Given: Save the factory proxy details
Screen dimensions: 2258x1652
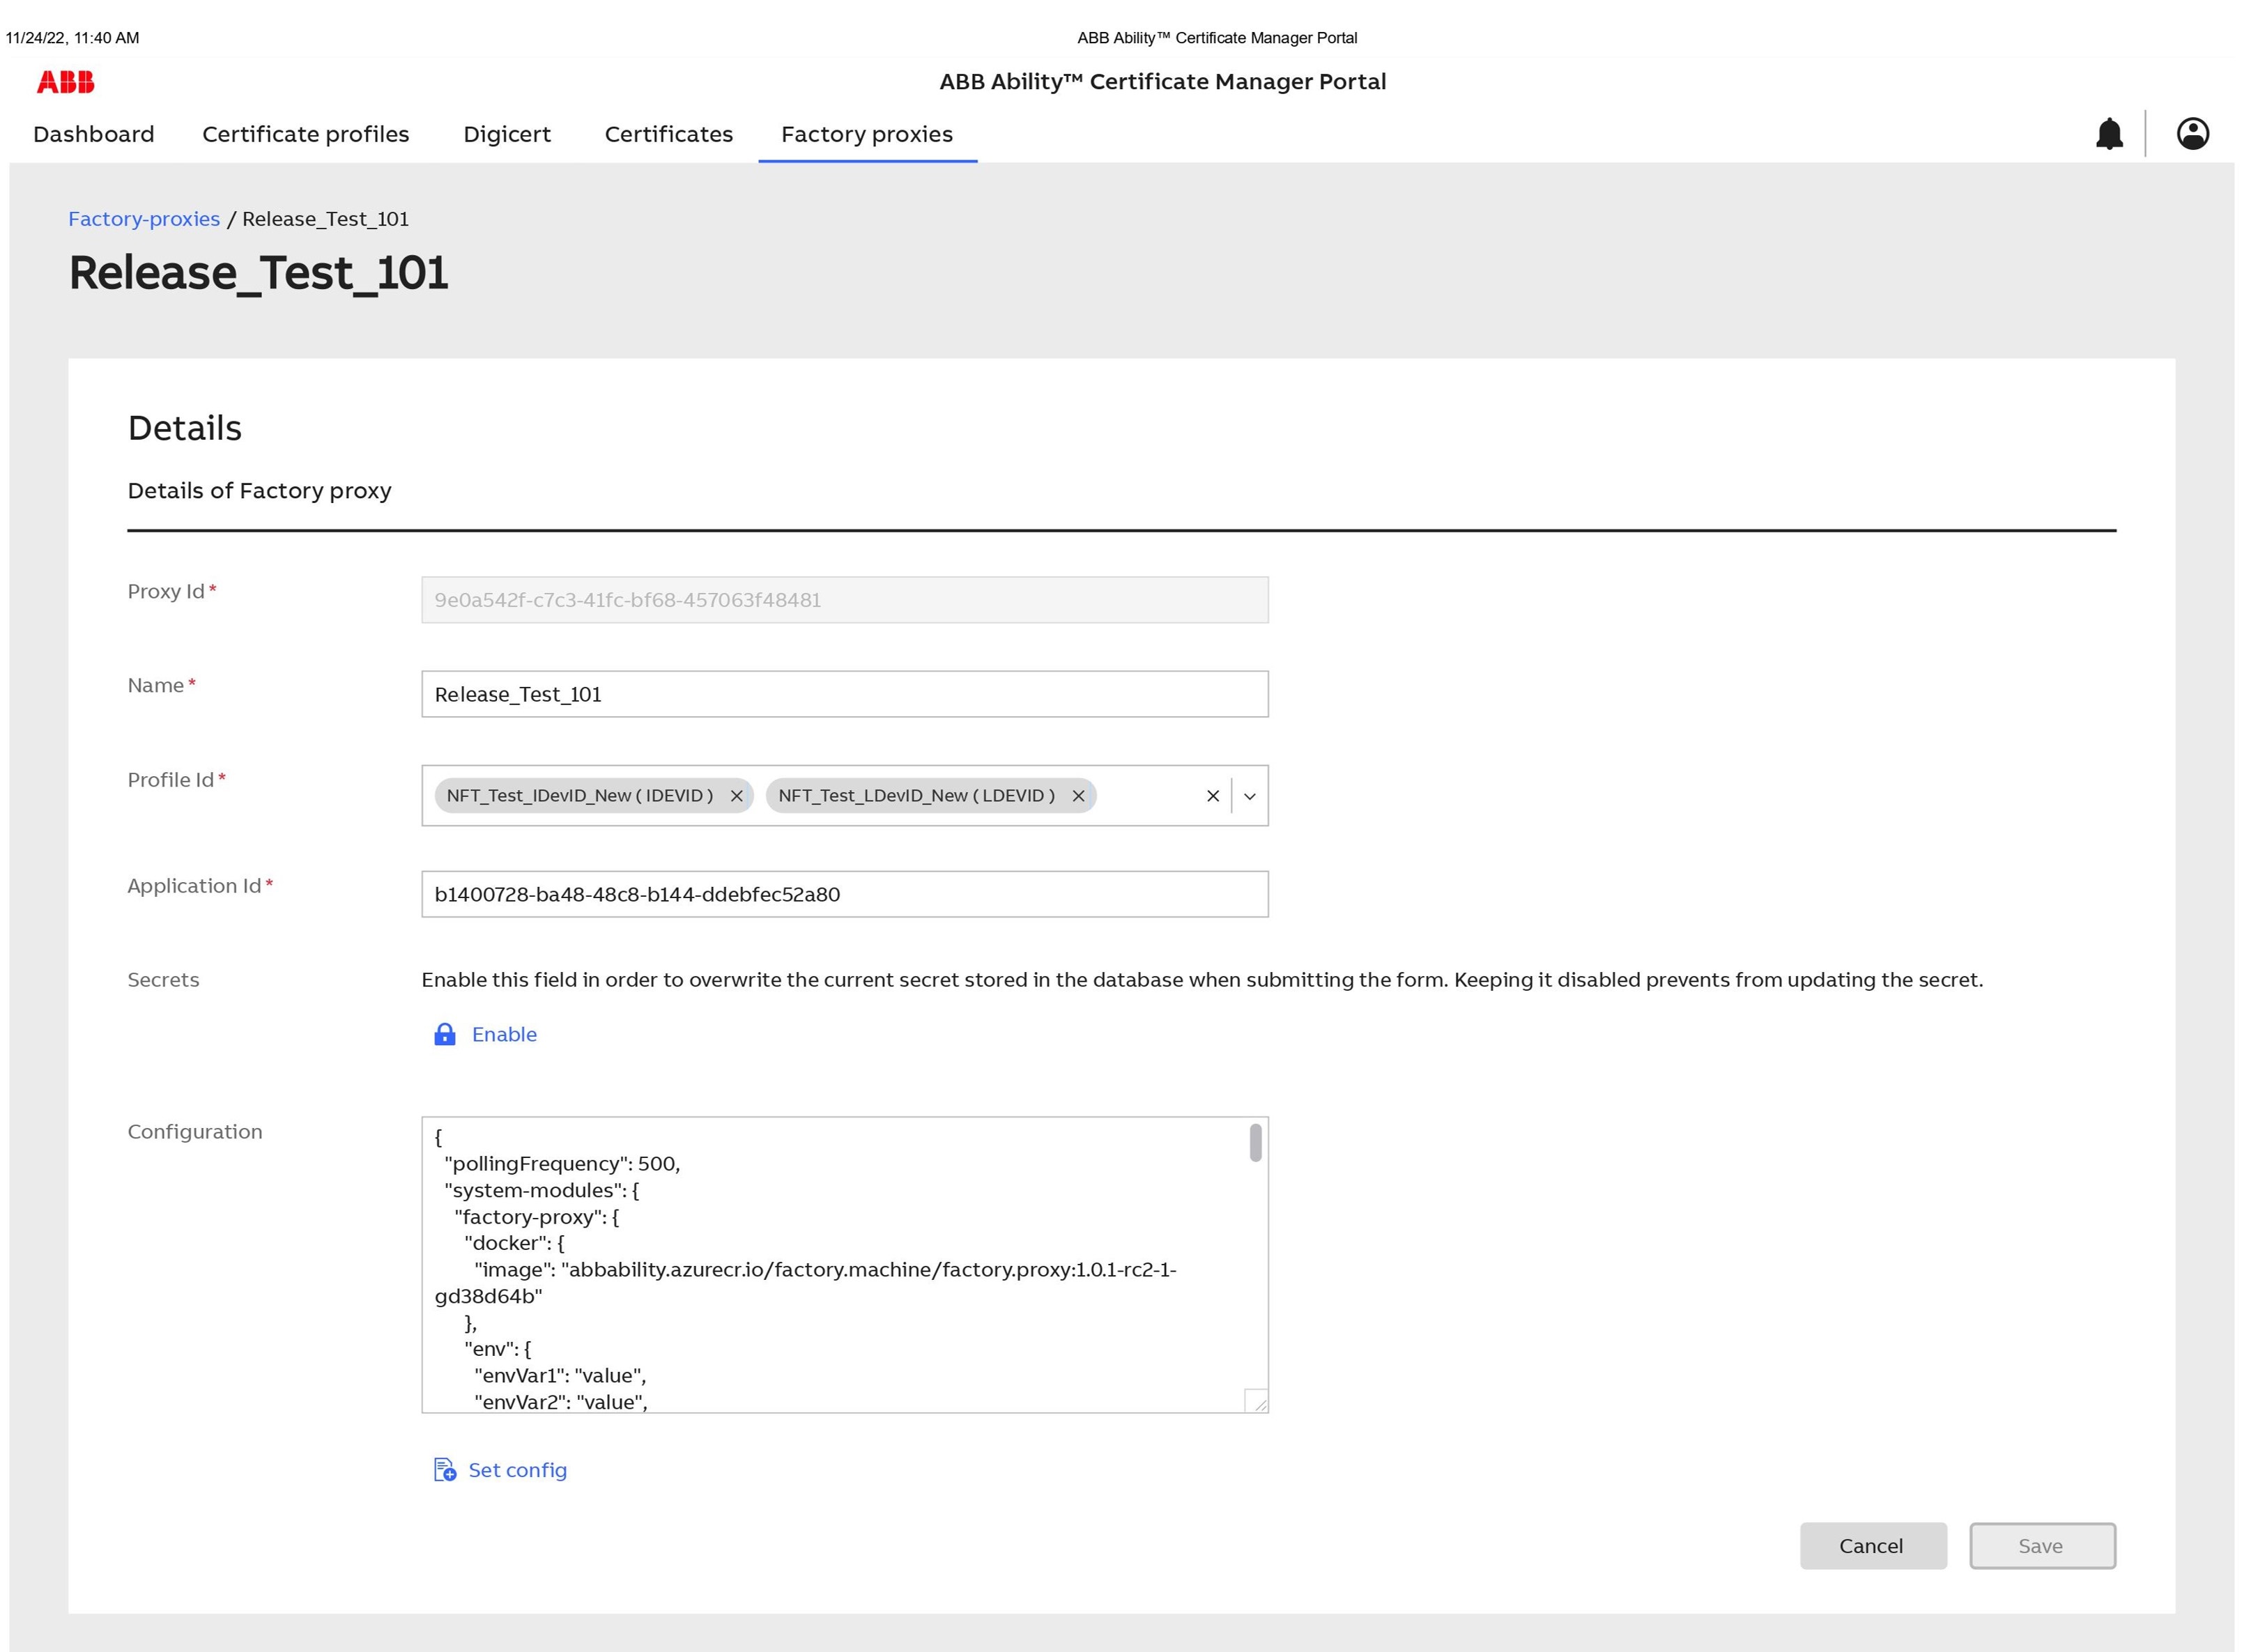Looking at the screenshot, I should [2042, 1546].
